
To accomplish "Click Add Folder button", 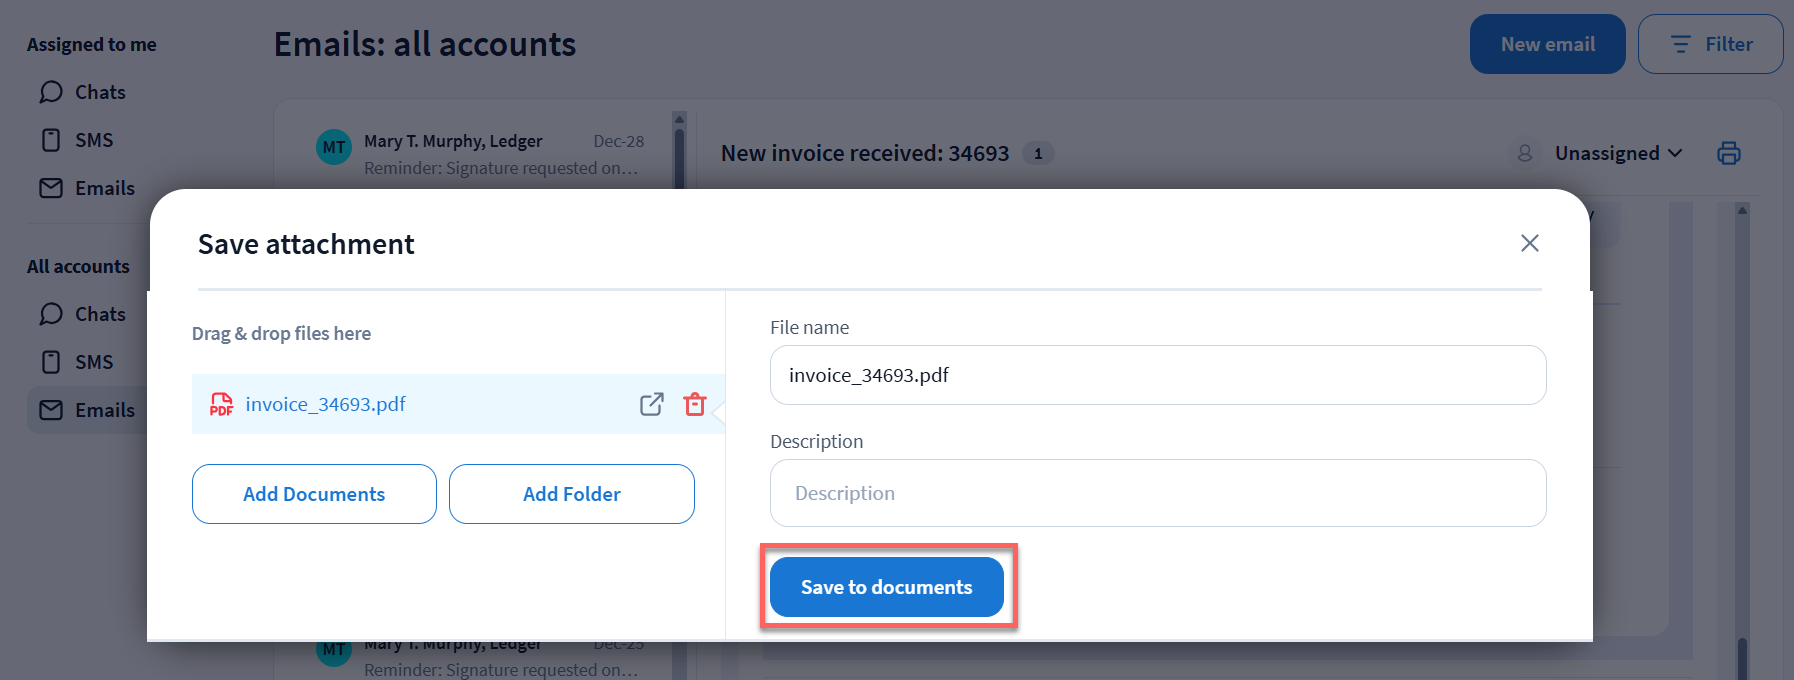I will click(x=571, y=494).
